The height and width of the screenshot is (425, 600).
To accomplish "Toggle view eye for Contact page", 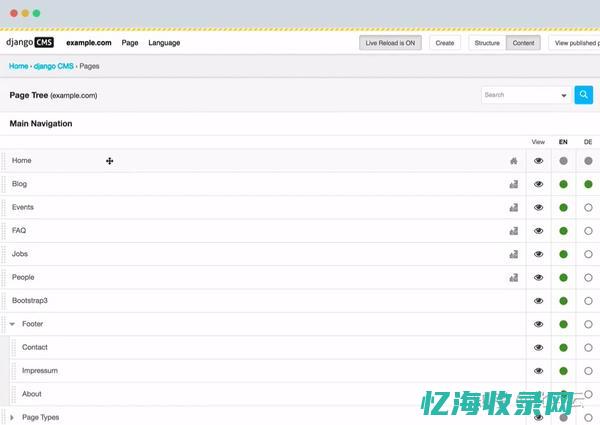I will click(539, 348).
